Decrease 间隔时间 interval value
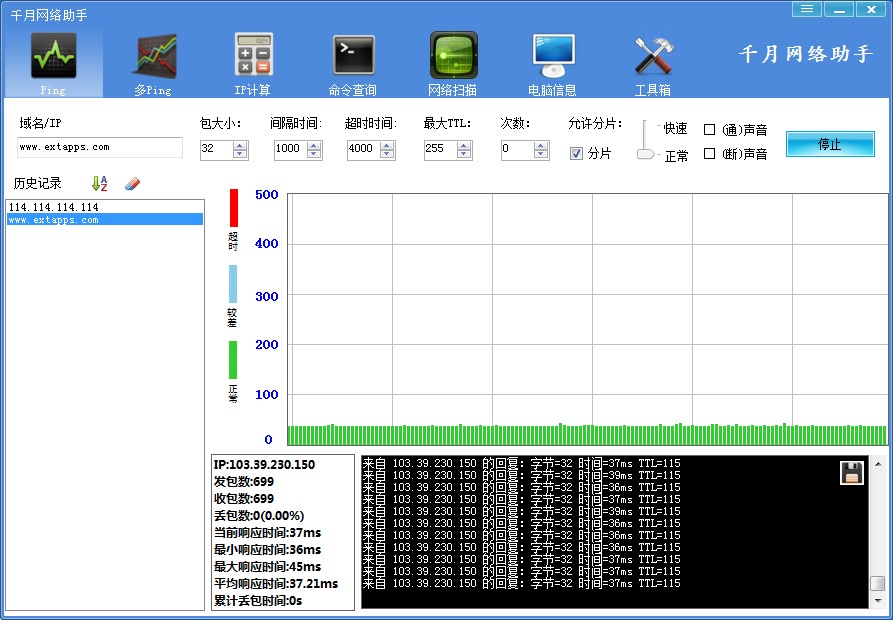This screenshot has height=620, width=893. tap(314, 154)
